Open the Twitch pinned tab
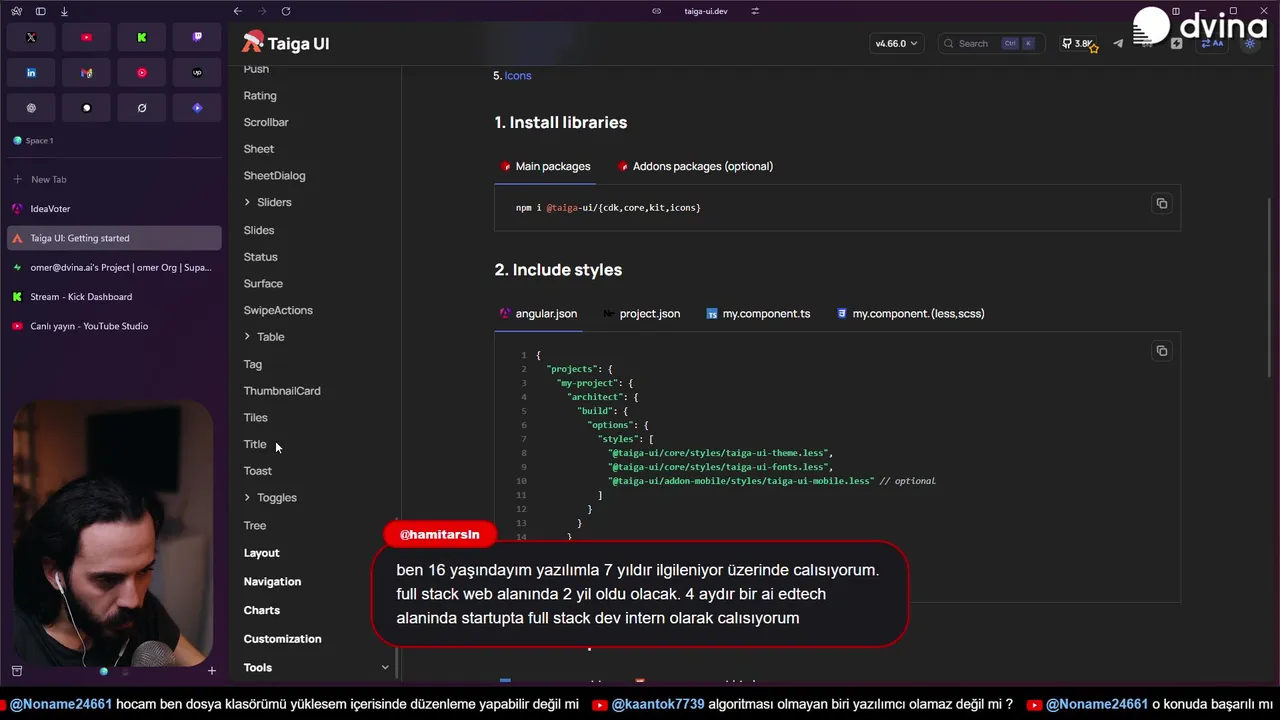Viewport: 1280px width, 720px height. point(197,37)
